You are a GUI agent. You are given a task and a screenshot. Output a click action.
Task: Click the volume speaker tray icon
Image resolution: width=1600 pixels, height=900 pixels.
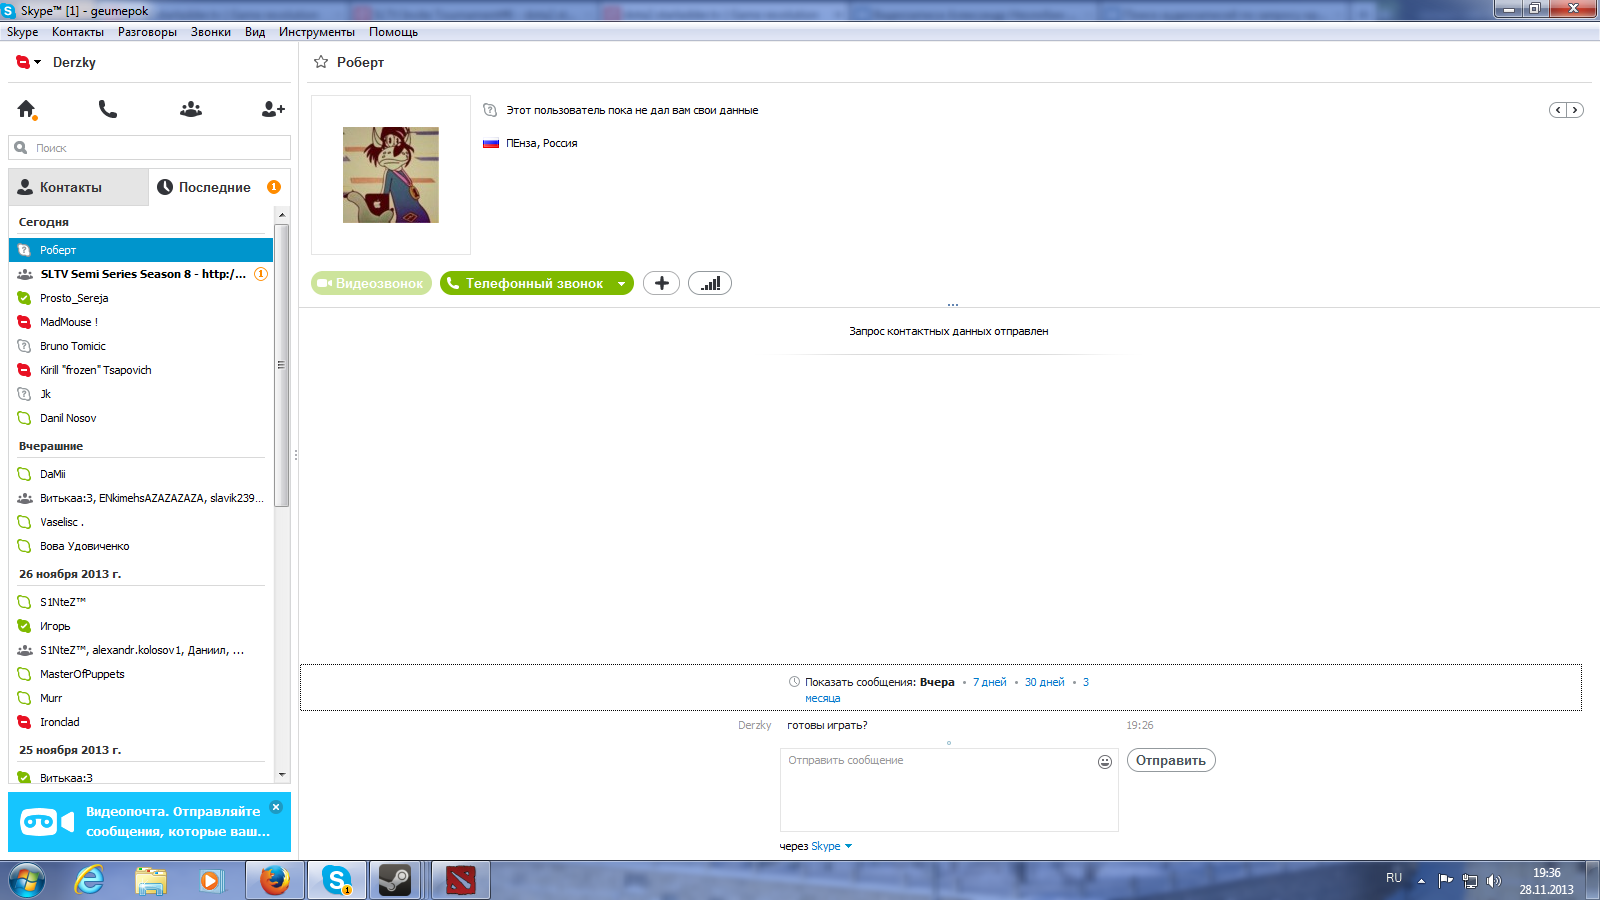coord(1494,881)
